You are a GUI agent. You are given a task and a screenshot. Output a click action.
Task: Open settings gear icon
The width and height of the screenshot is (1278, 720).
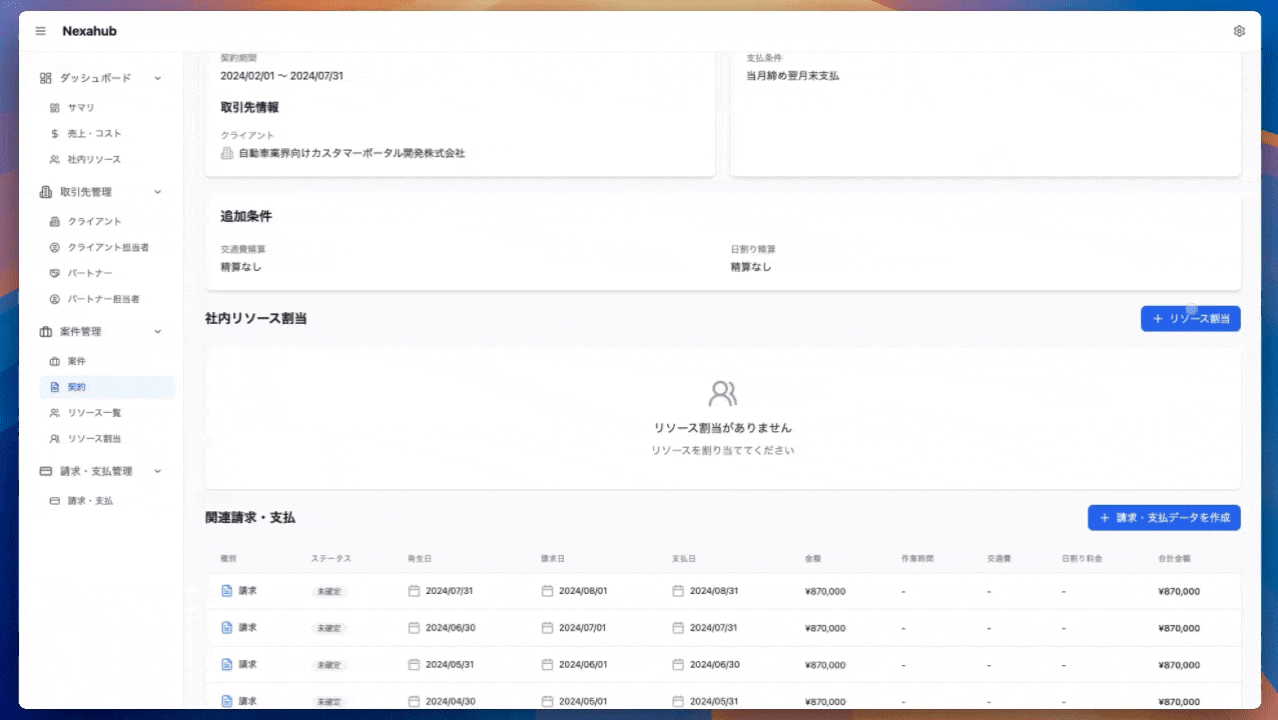1239,31
